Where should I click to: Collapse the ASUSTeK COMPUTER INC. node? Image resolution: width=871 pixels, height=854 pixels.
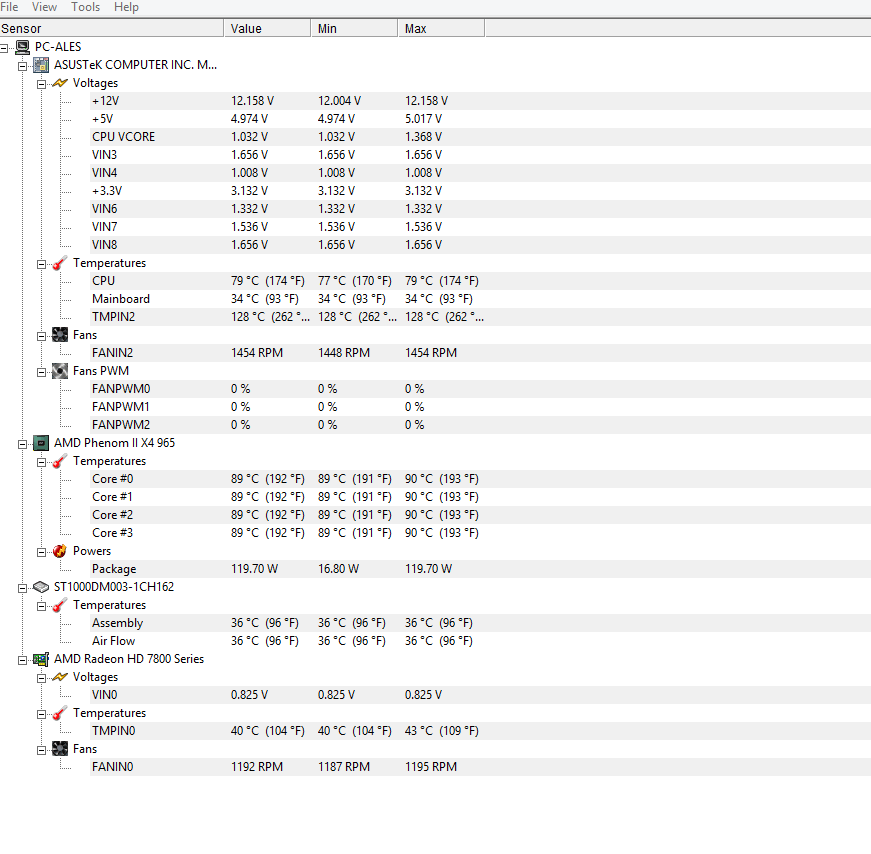click(x=22, y=67)
